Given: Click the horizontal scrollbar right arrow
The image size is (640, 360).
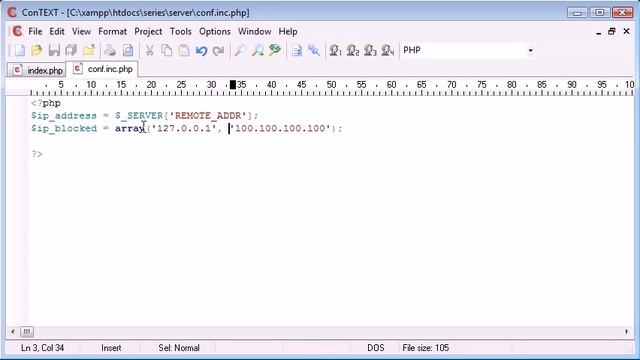Looking at the screenshot, I should 627,331.
